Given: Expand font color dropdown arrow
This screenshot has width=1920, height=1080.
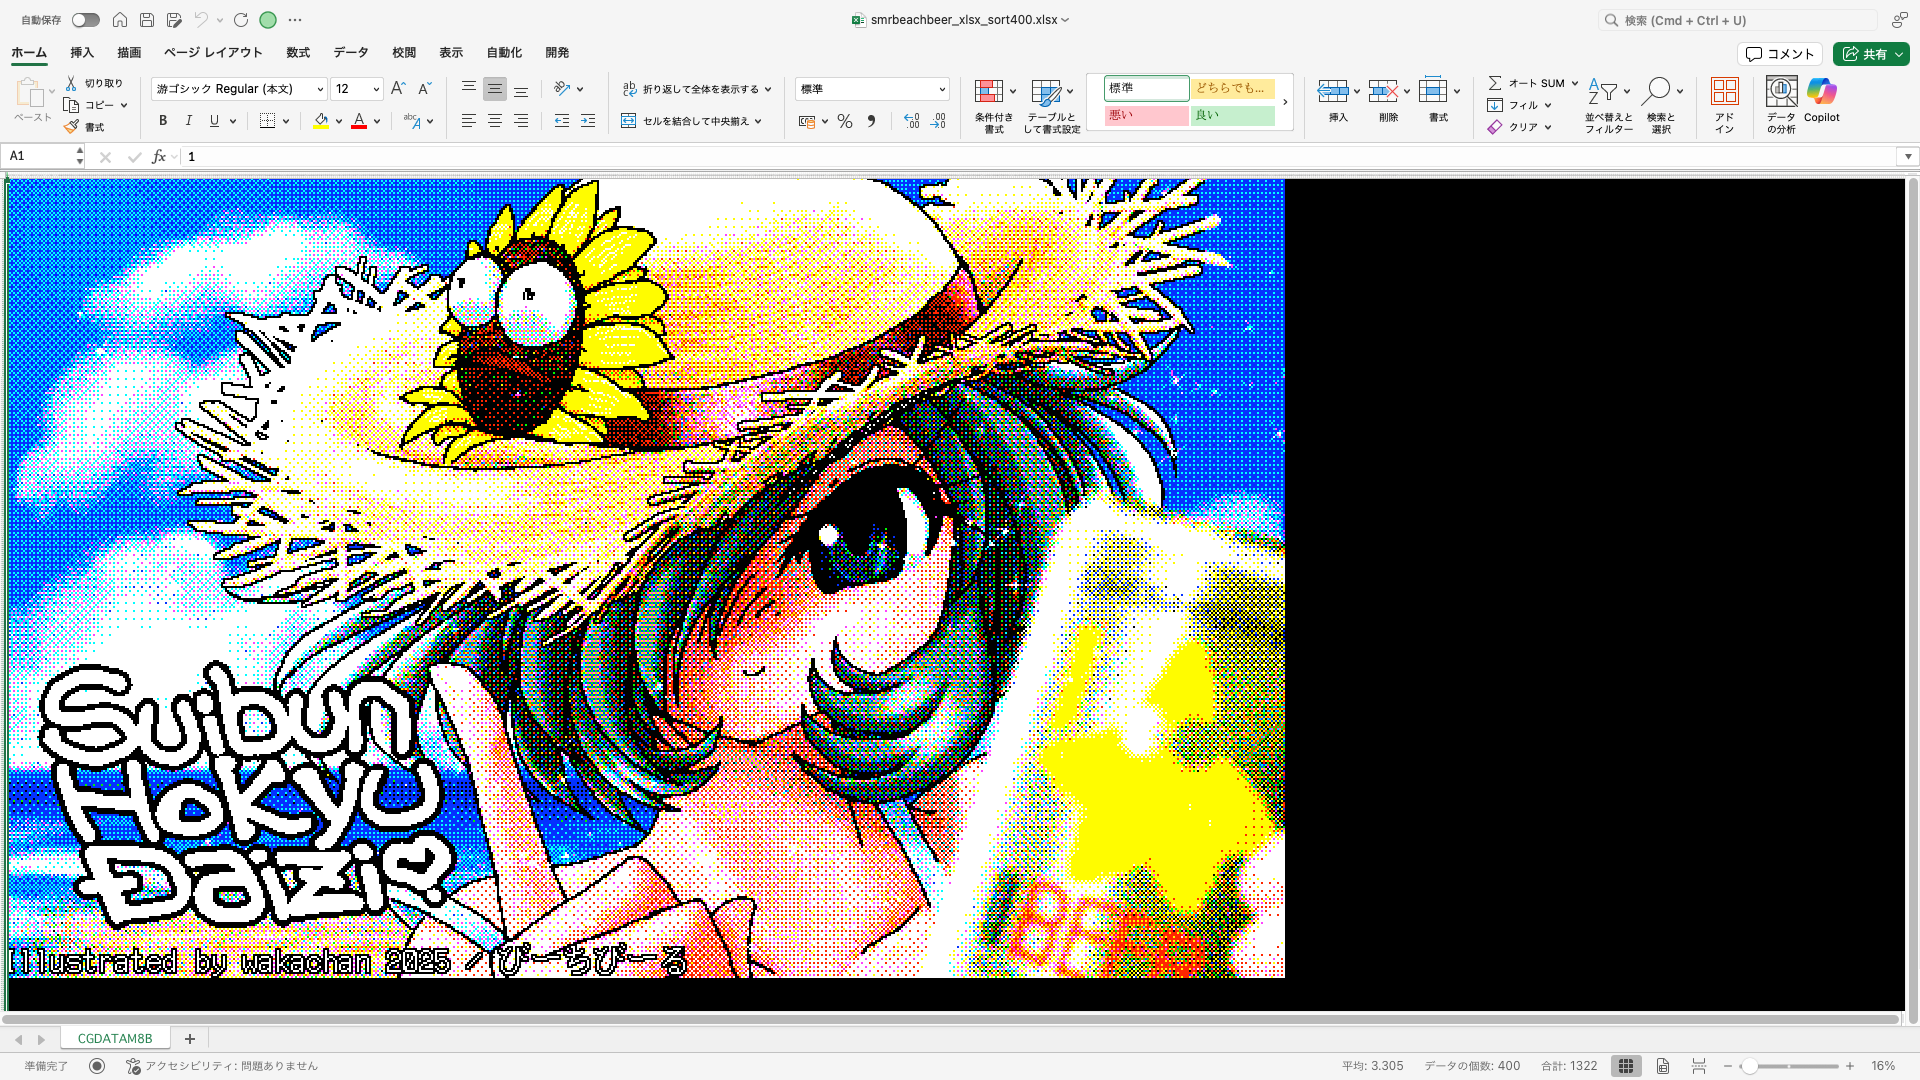Looking at the screenshot, I should (x=377, y=121).
